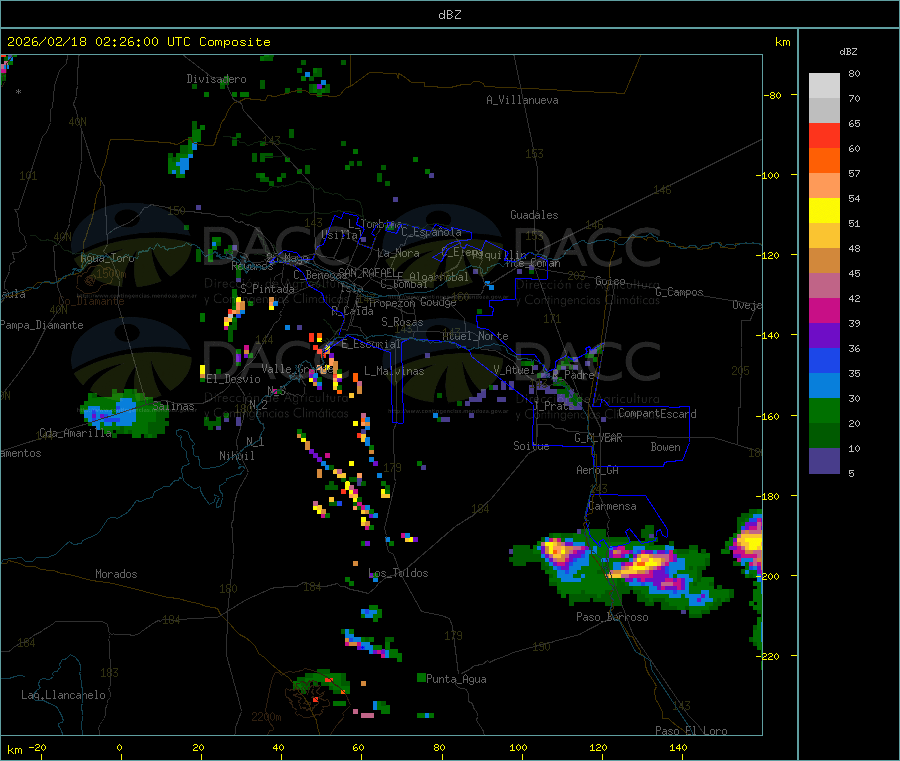Image resolution: width=900 pixels, height=761 pixels.
Task: Click the purple 36-39 dBZ legend swatch
Action: 824,336
